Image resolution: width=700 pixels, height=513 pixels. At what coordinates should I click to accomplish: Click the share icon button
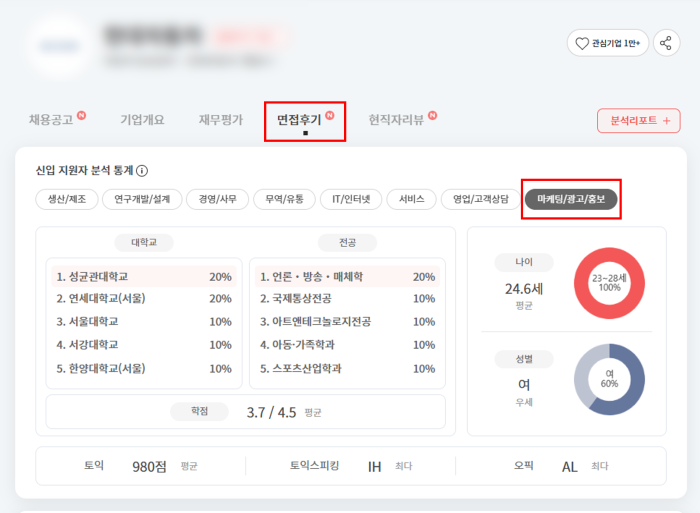click(x=666, y=43)
